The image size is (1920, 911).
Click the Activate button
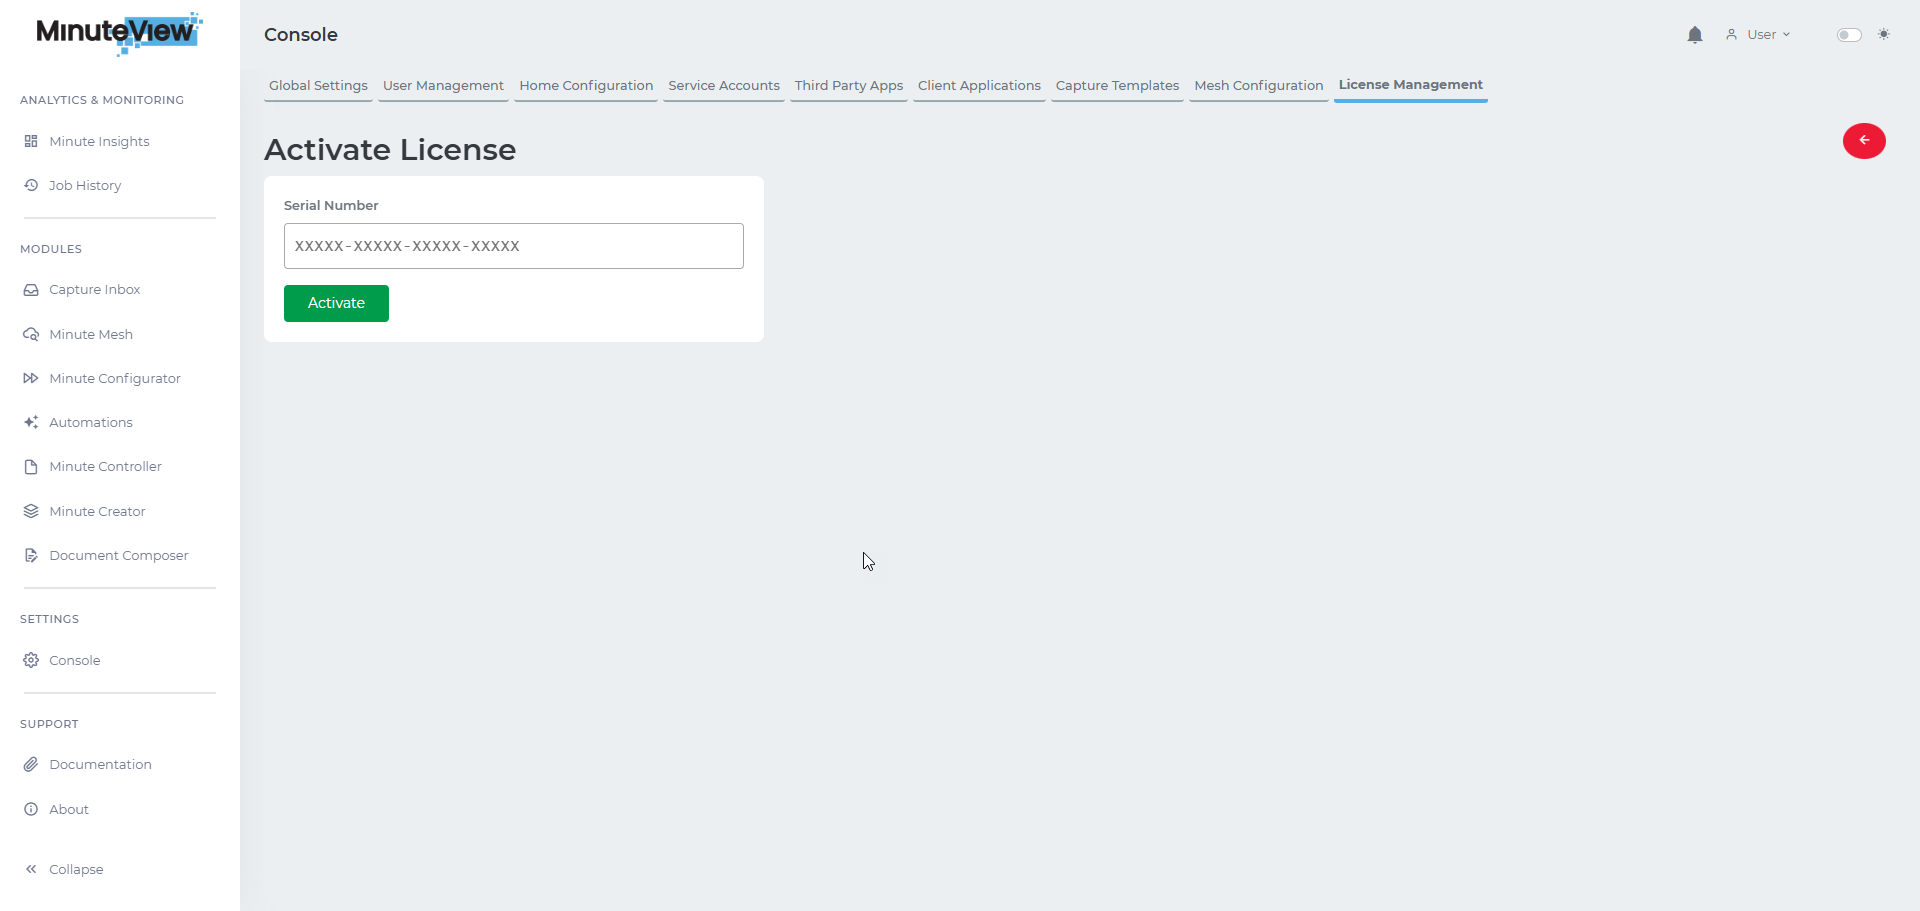click(336, 304)
